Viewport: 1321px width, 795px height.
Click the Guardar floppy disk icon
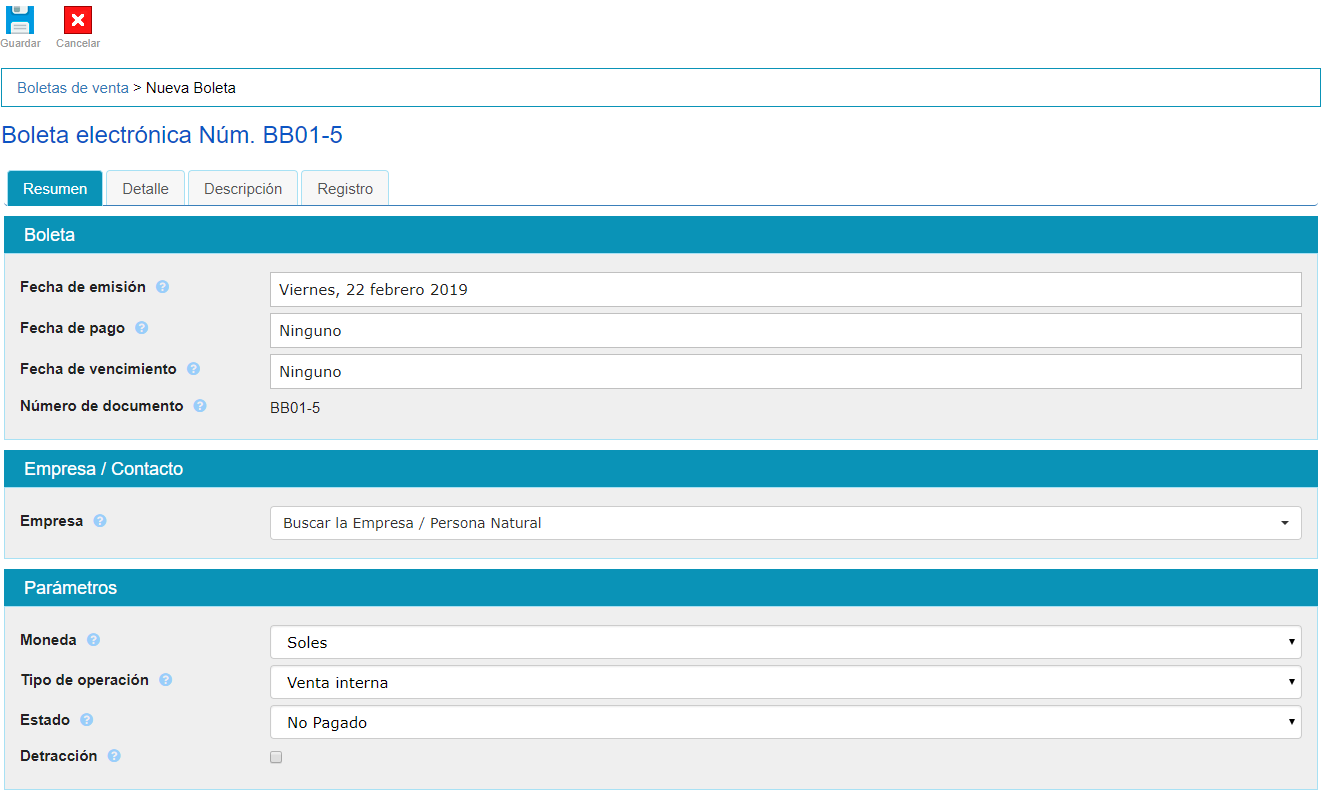[x=20, y=20]
